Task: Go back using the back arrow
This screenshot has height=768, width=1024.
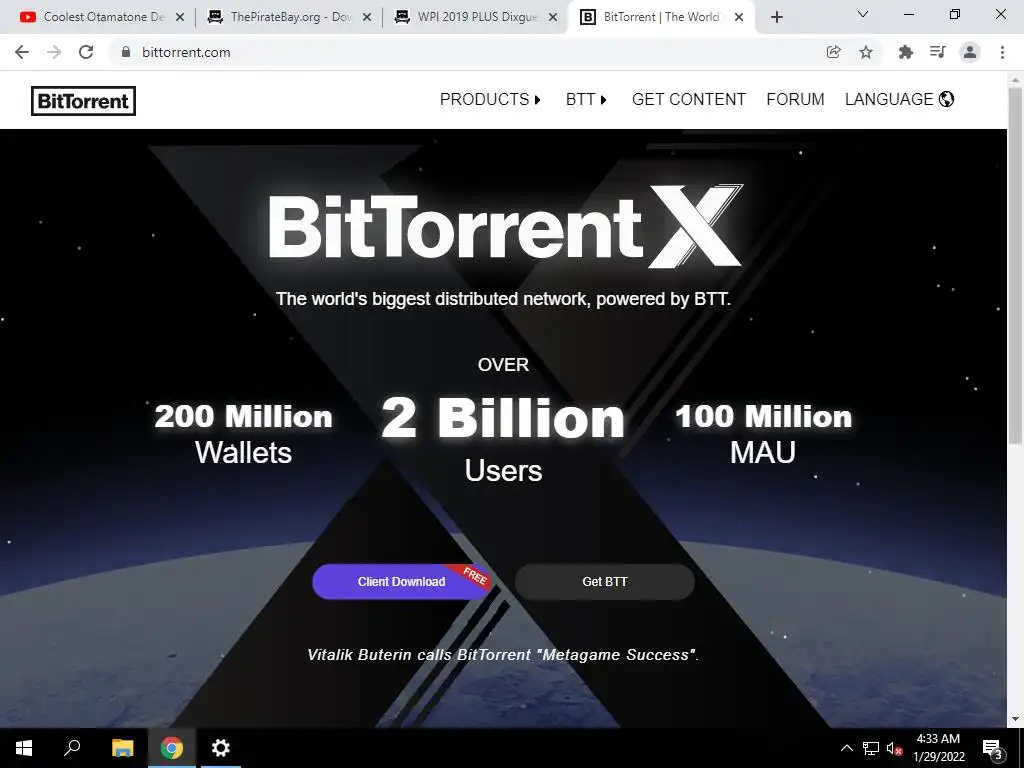Action: coord(22,52)
